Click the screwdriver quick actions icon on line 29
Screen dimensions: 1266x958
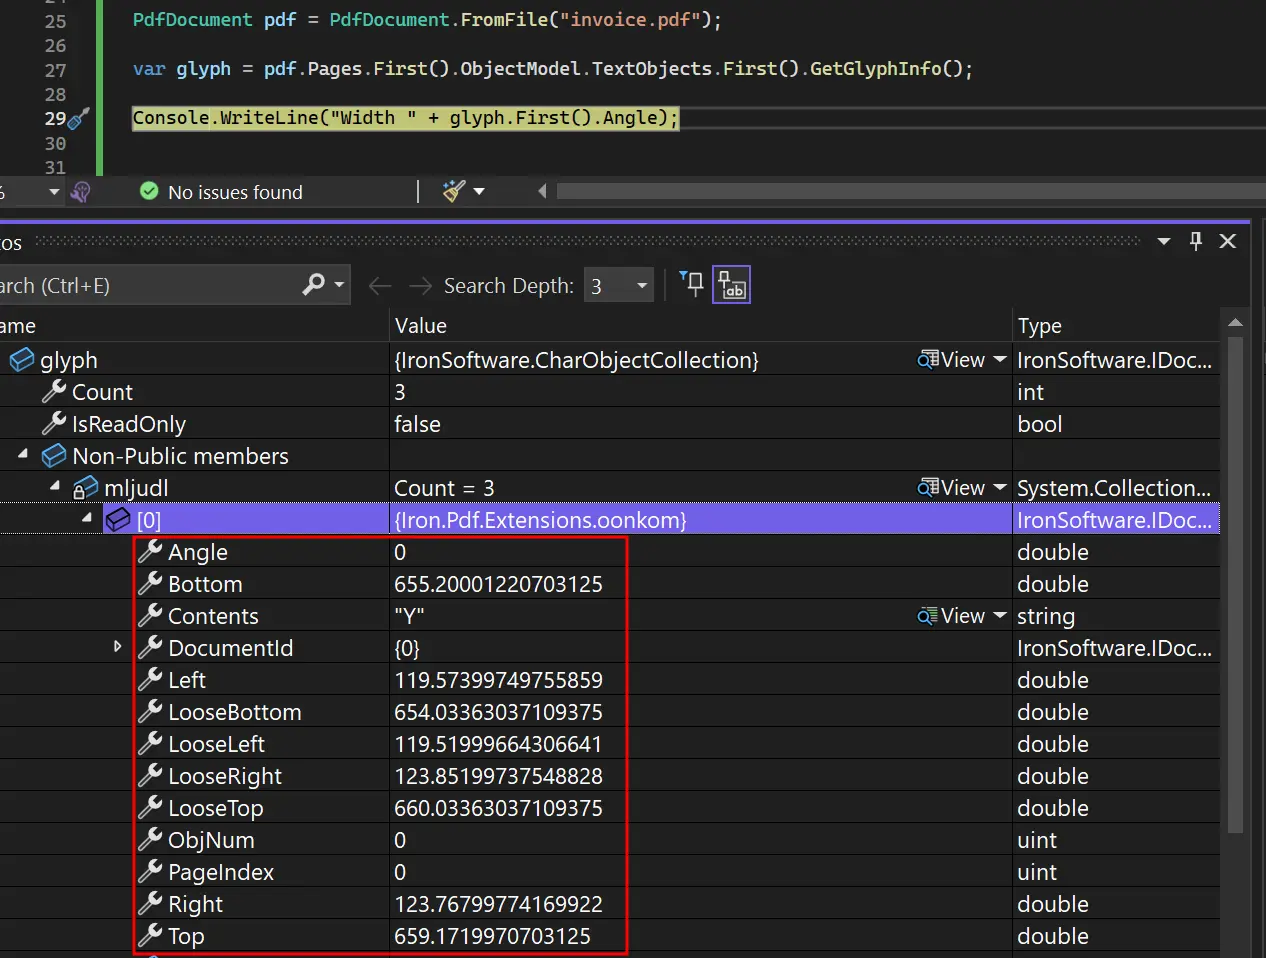coord(79,119)
